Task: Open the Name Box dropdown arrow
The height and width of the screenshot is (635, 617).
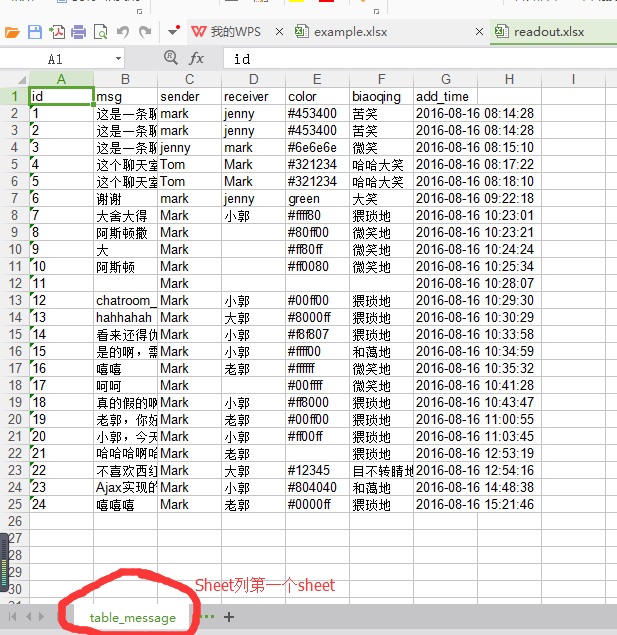Action: [118, 59]
